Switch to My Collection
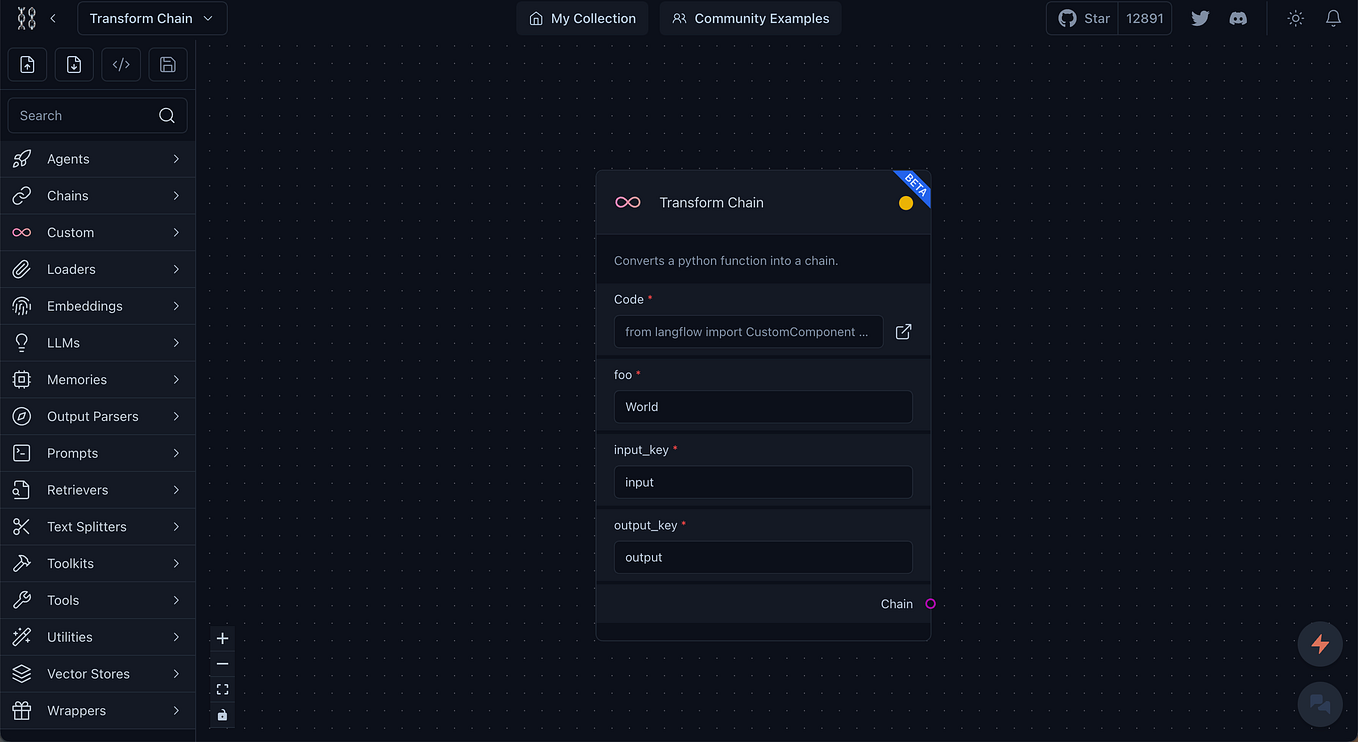Viewport: 1358px width, 742px height. pyautogui.click(x=581, y=18)
